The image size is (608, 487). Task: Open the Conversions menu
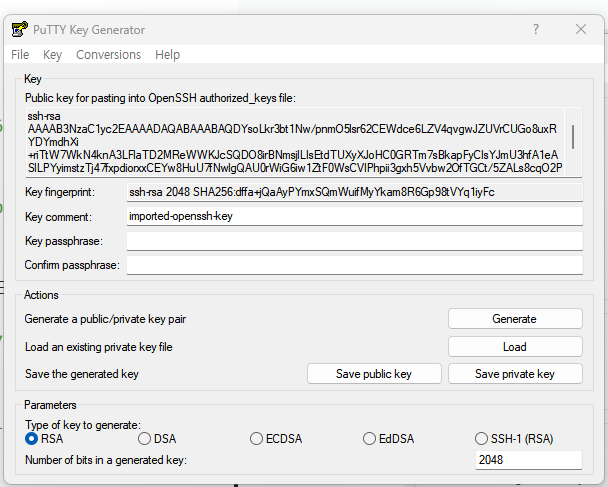109,55
